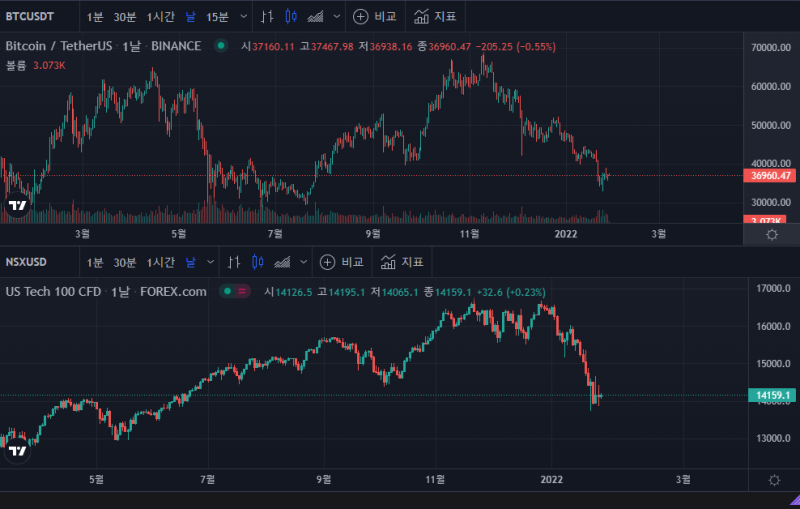The height and width of the screenshot is (509, 800).
Task: Select 15분 interval on BTCUSDT chart
Action: coord(217,17)
